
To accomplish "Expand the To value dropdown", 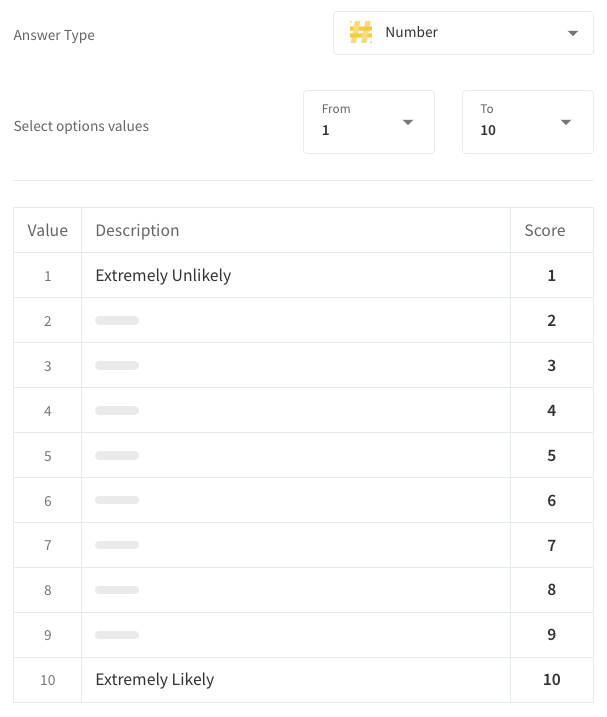I will [527, 122].
